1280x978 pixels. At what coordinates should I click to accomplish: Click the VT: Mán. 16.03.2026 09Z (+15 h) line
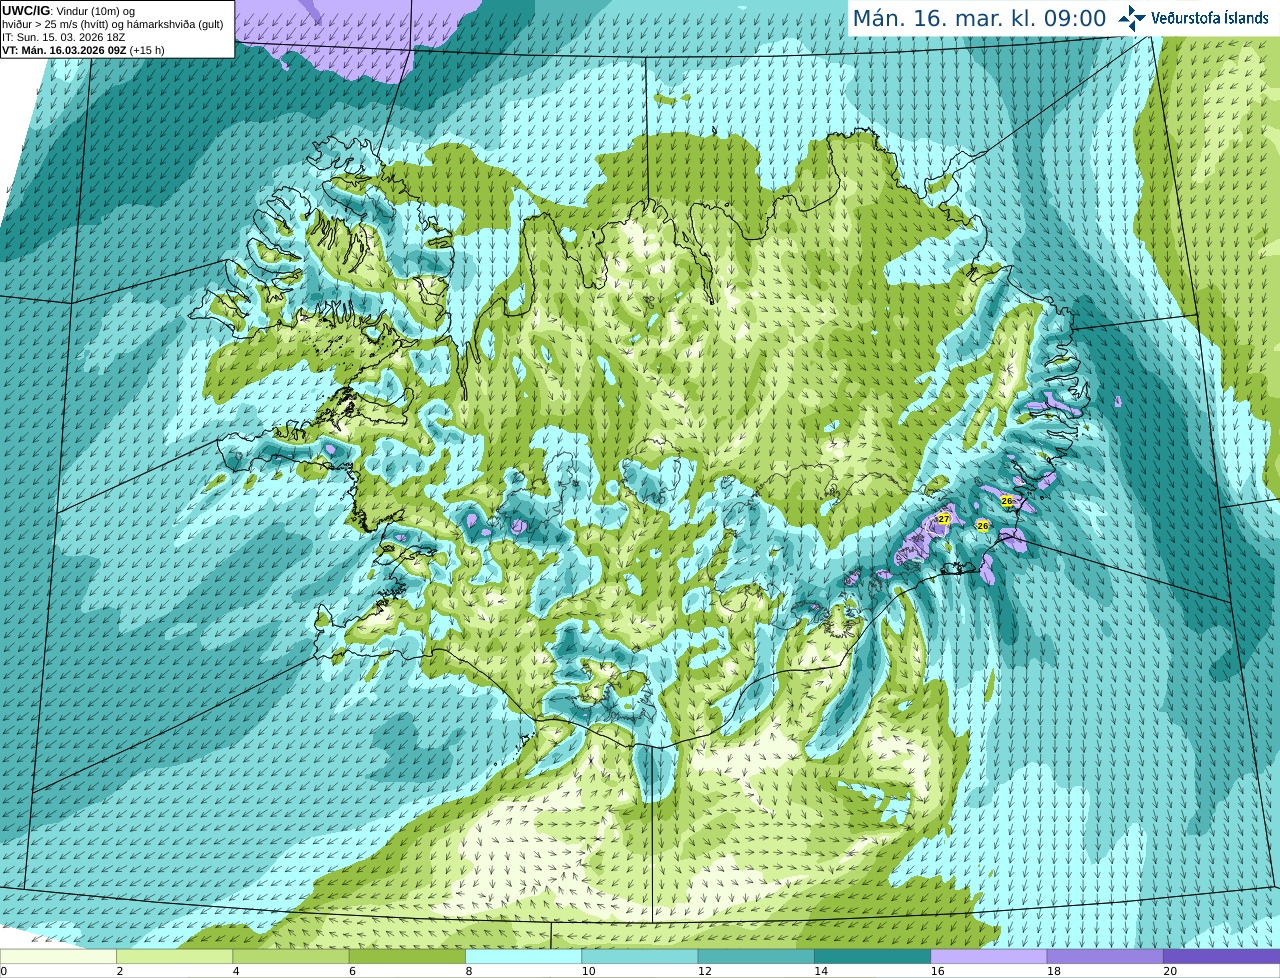click(x=83, y=50)
